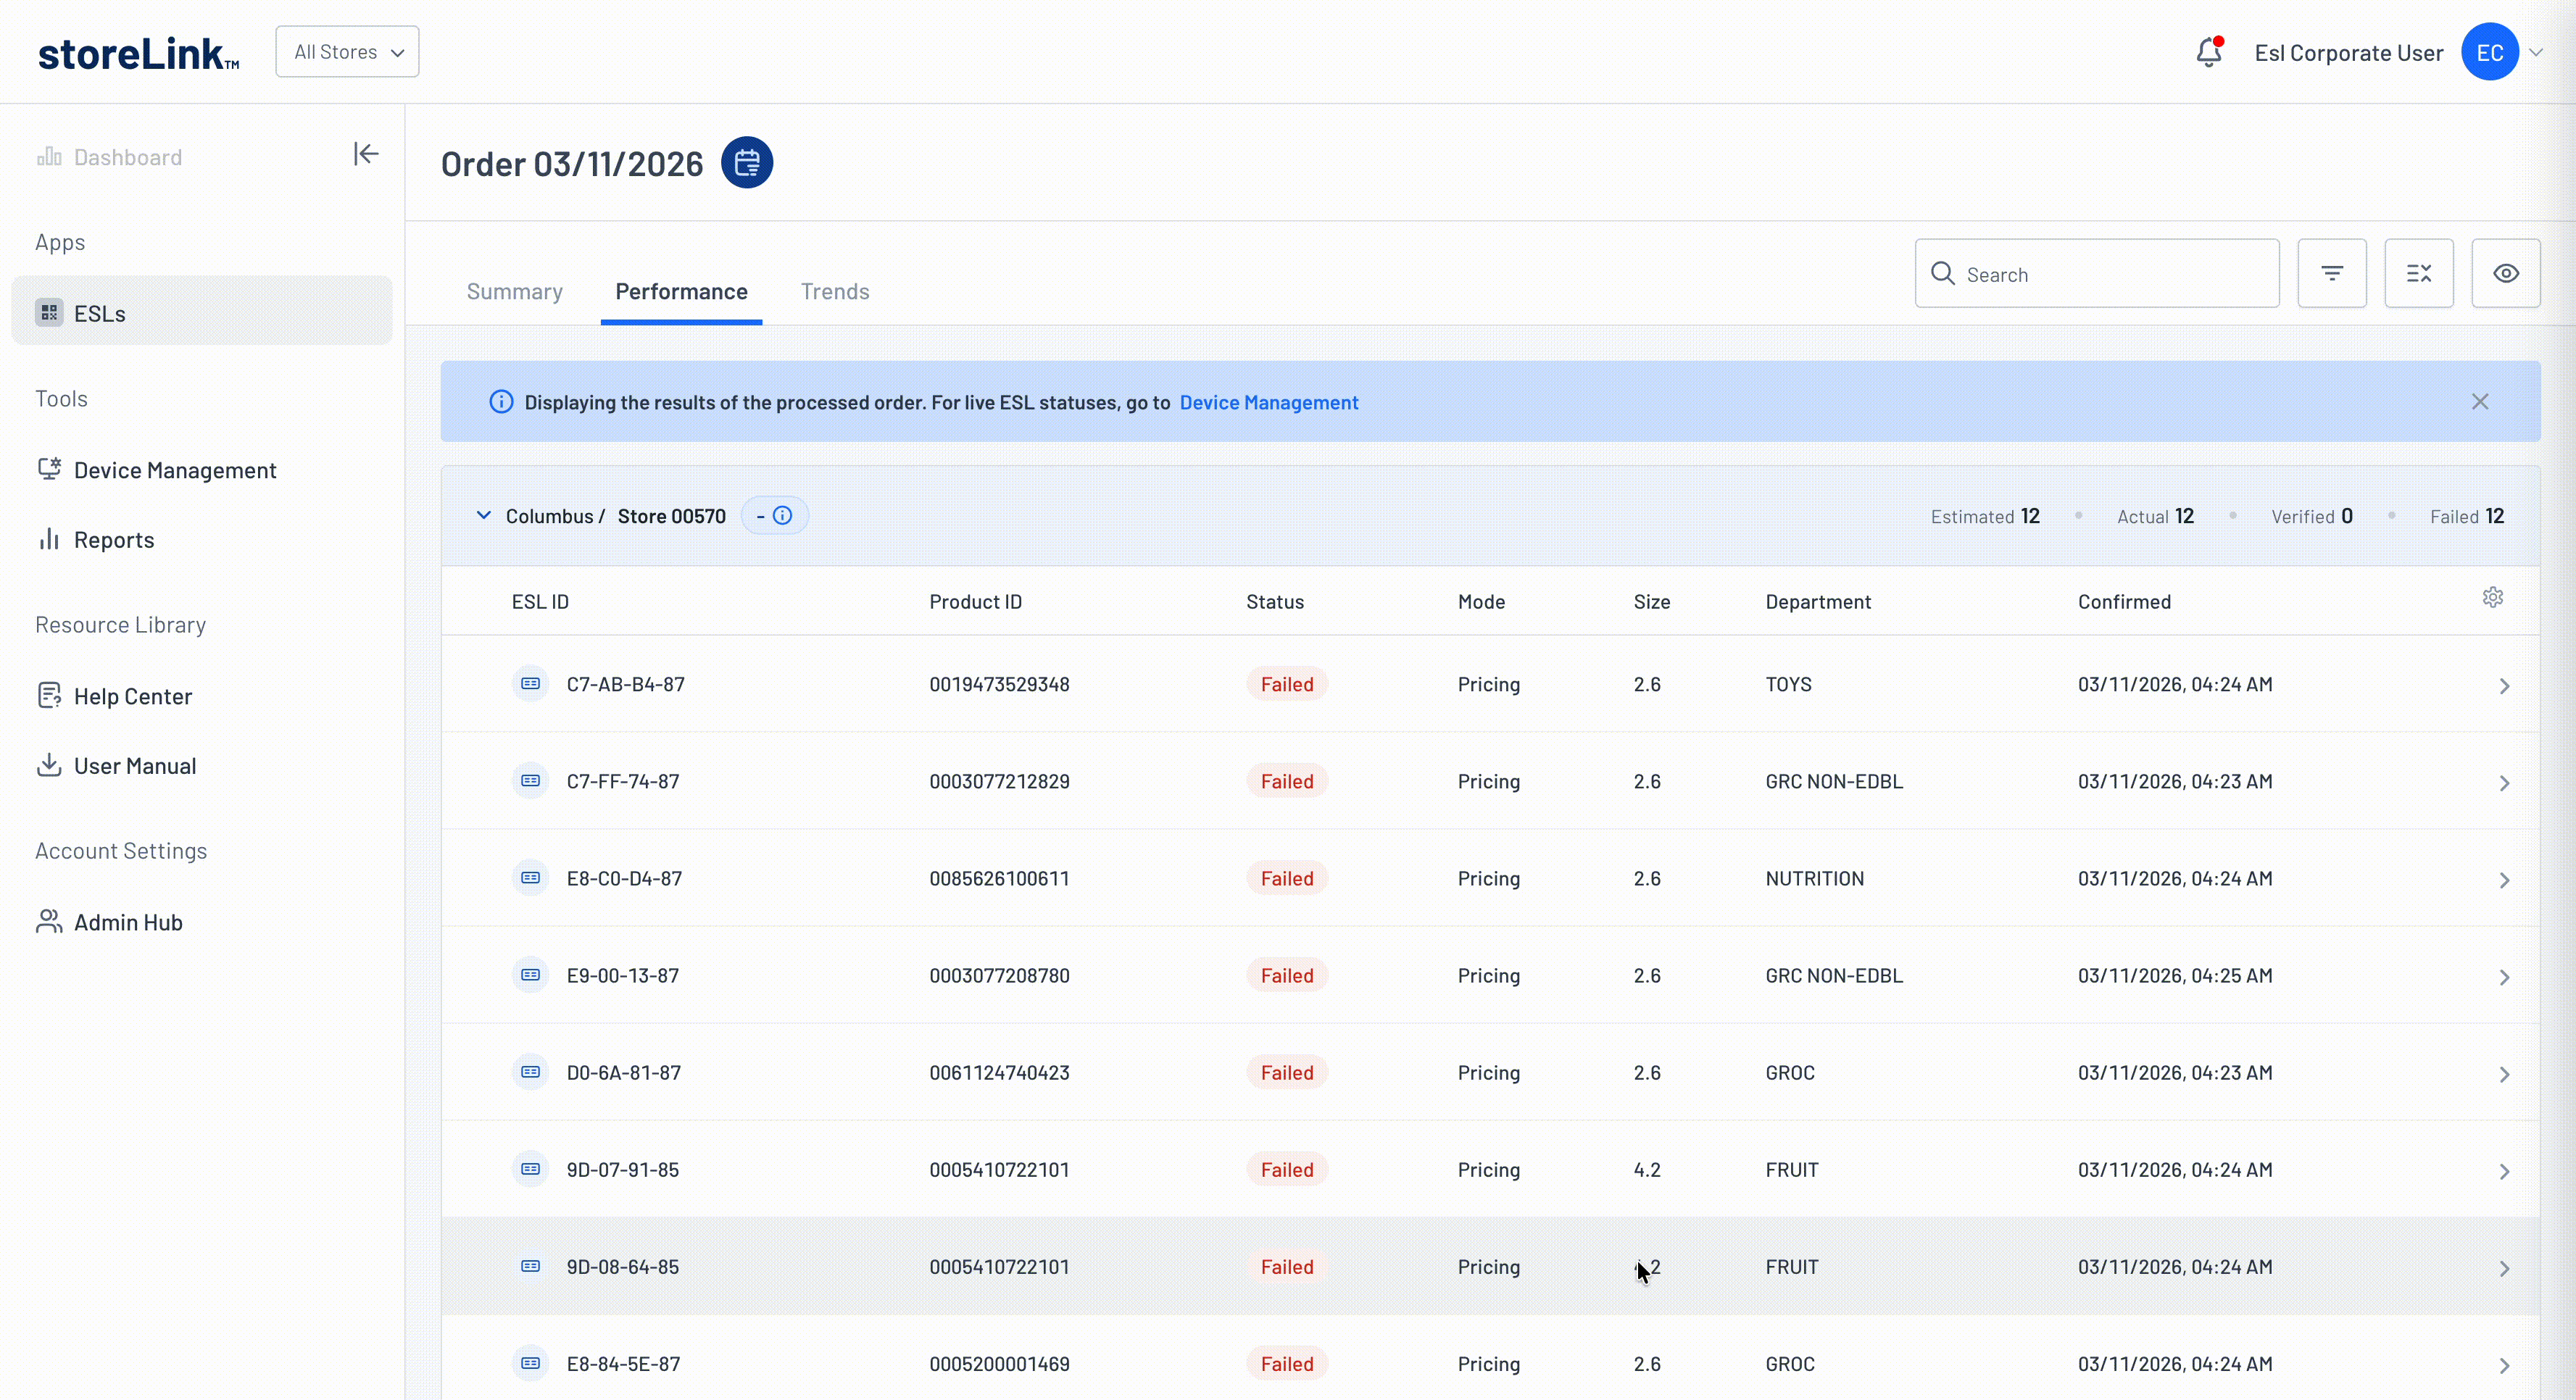Select the Performance tab
Image resolution: width=2576 pixels, height=1400 pixels.
681,292
